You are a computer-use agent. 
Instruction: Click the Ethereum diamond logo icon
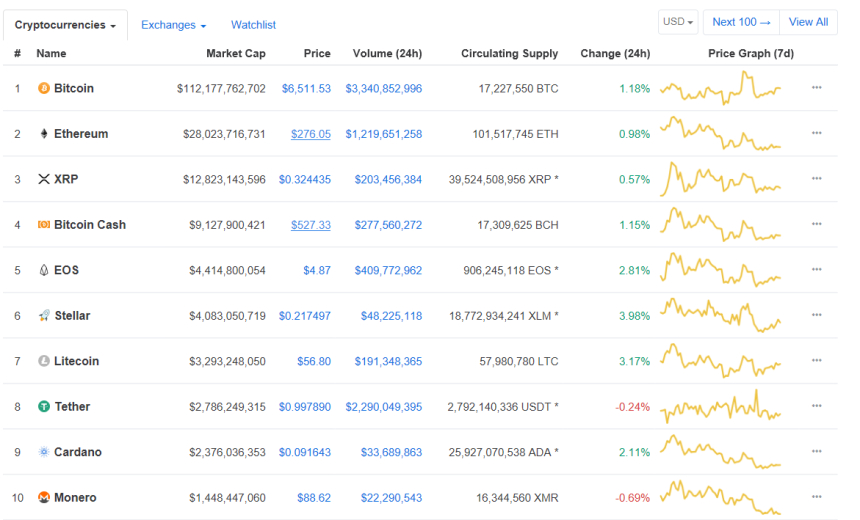tap(44, 134)
